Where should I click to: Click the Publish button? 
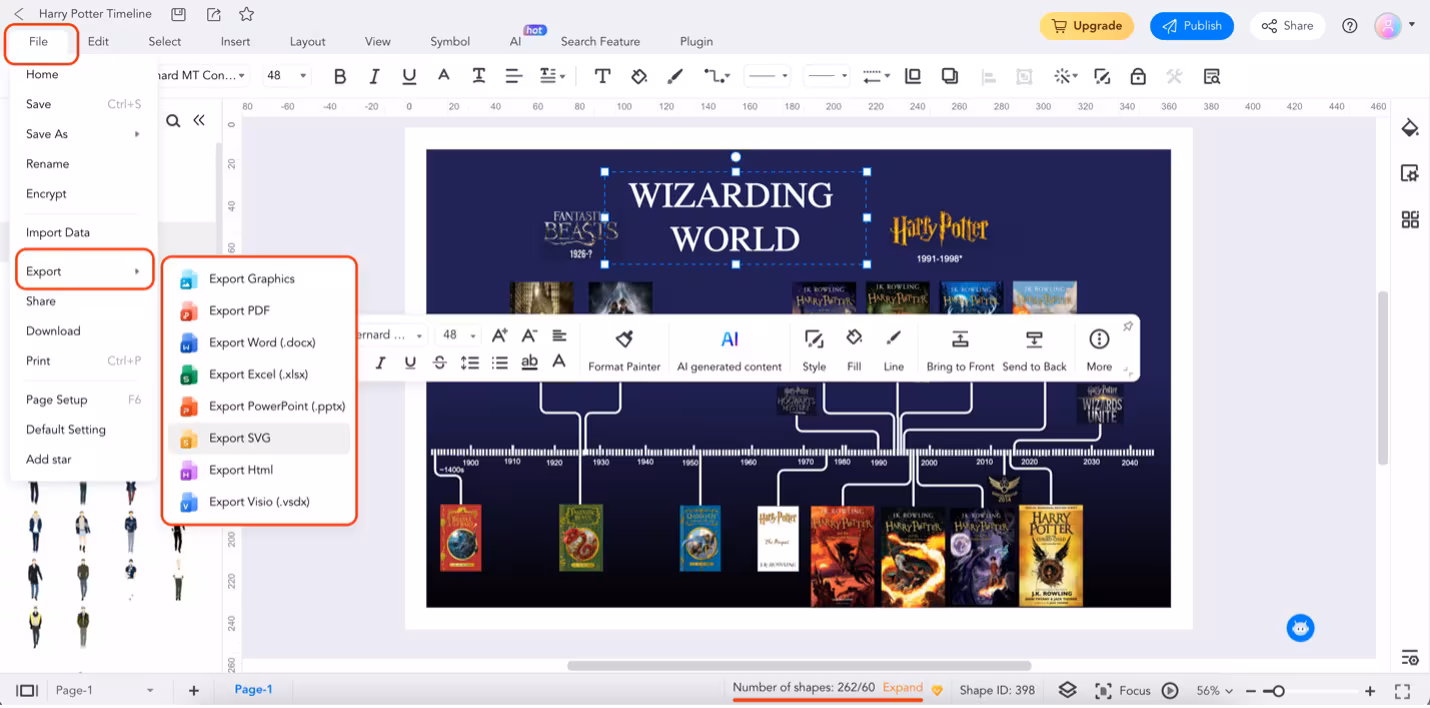pos(1192,26)
